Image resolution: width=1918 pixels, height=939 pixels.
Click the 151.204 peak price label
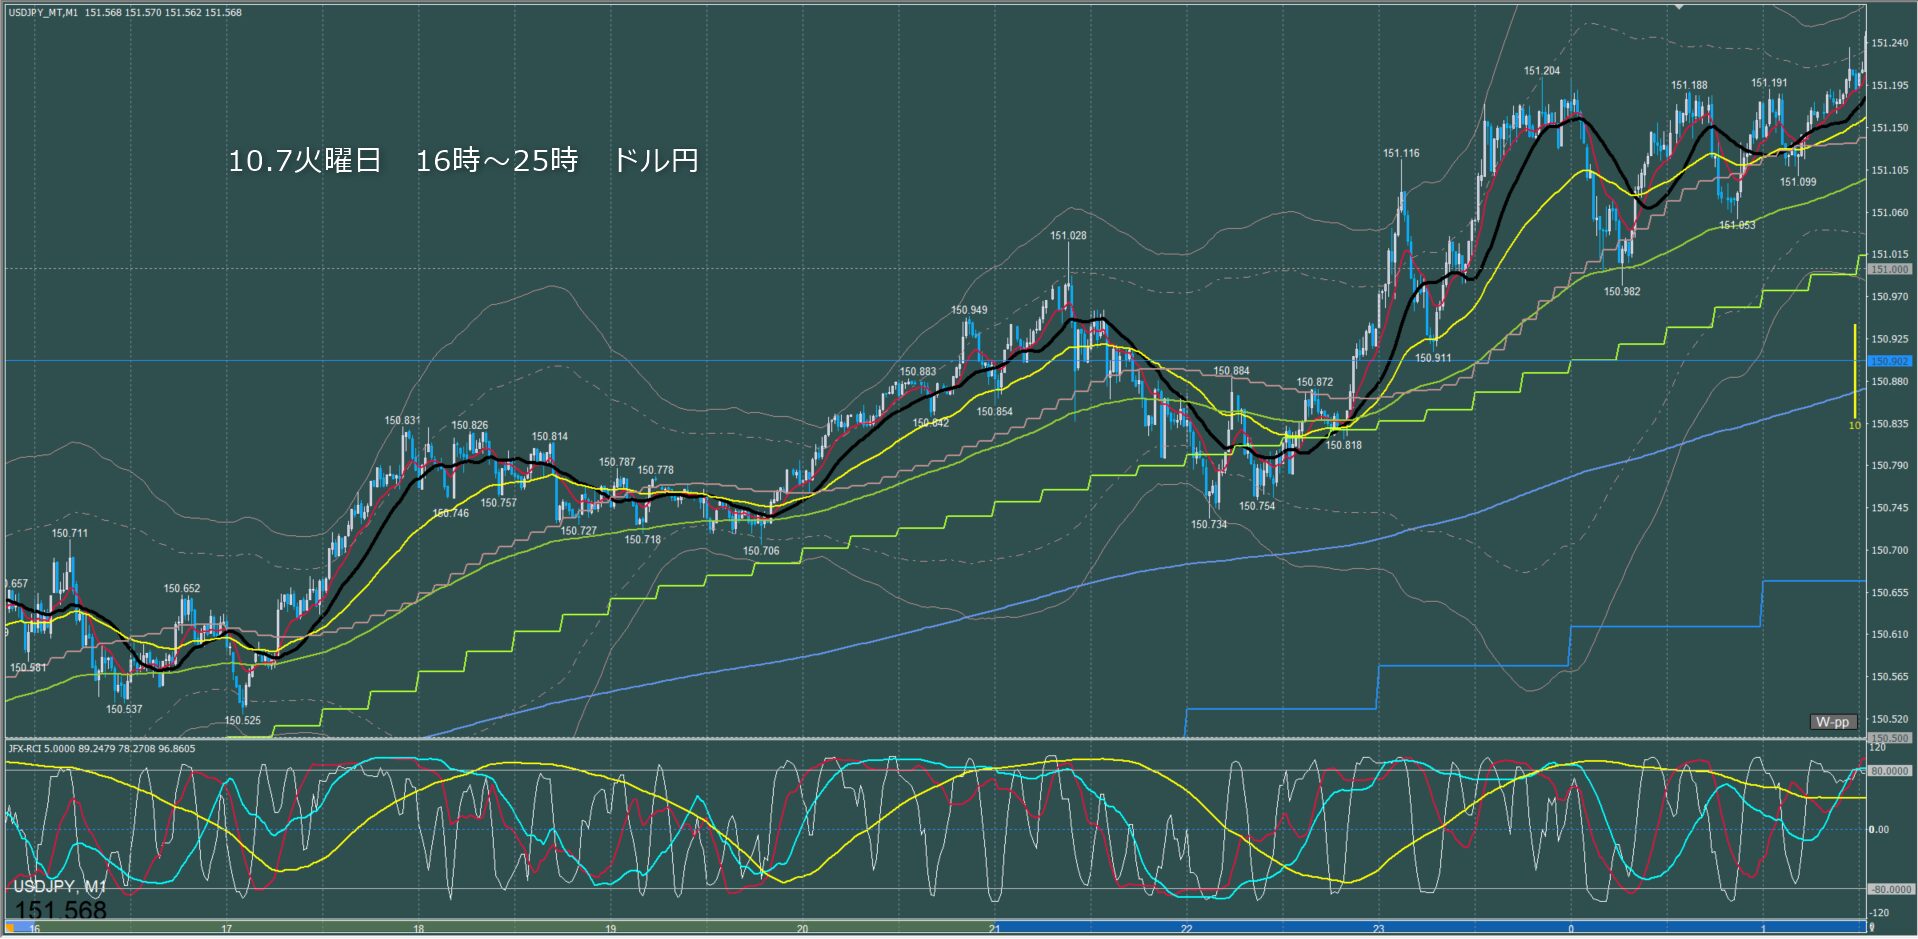pos(1541,71)
